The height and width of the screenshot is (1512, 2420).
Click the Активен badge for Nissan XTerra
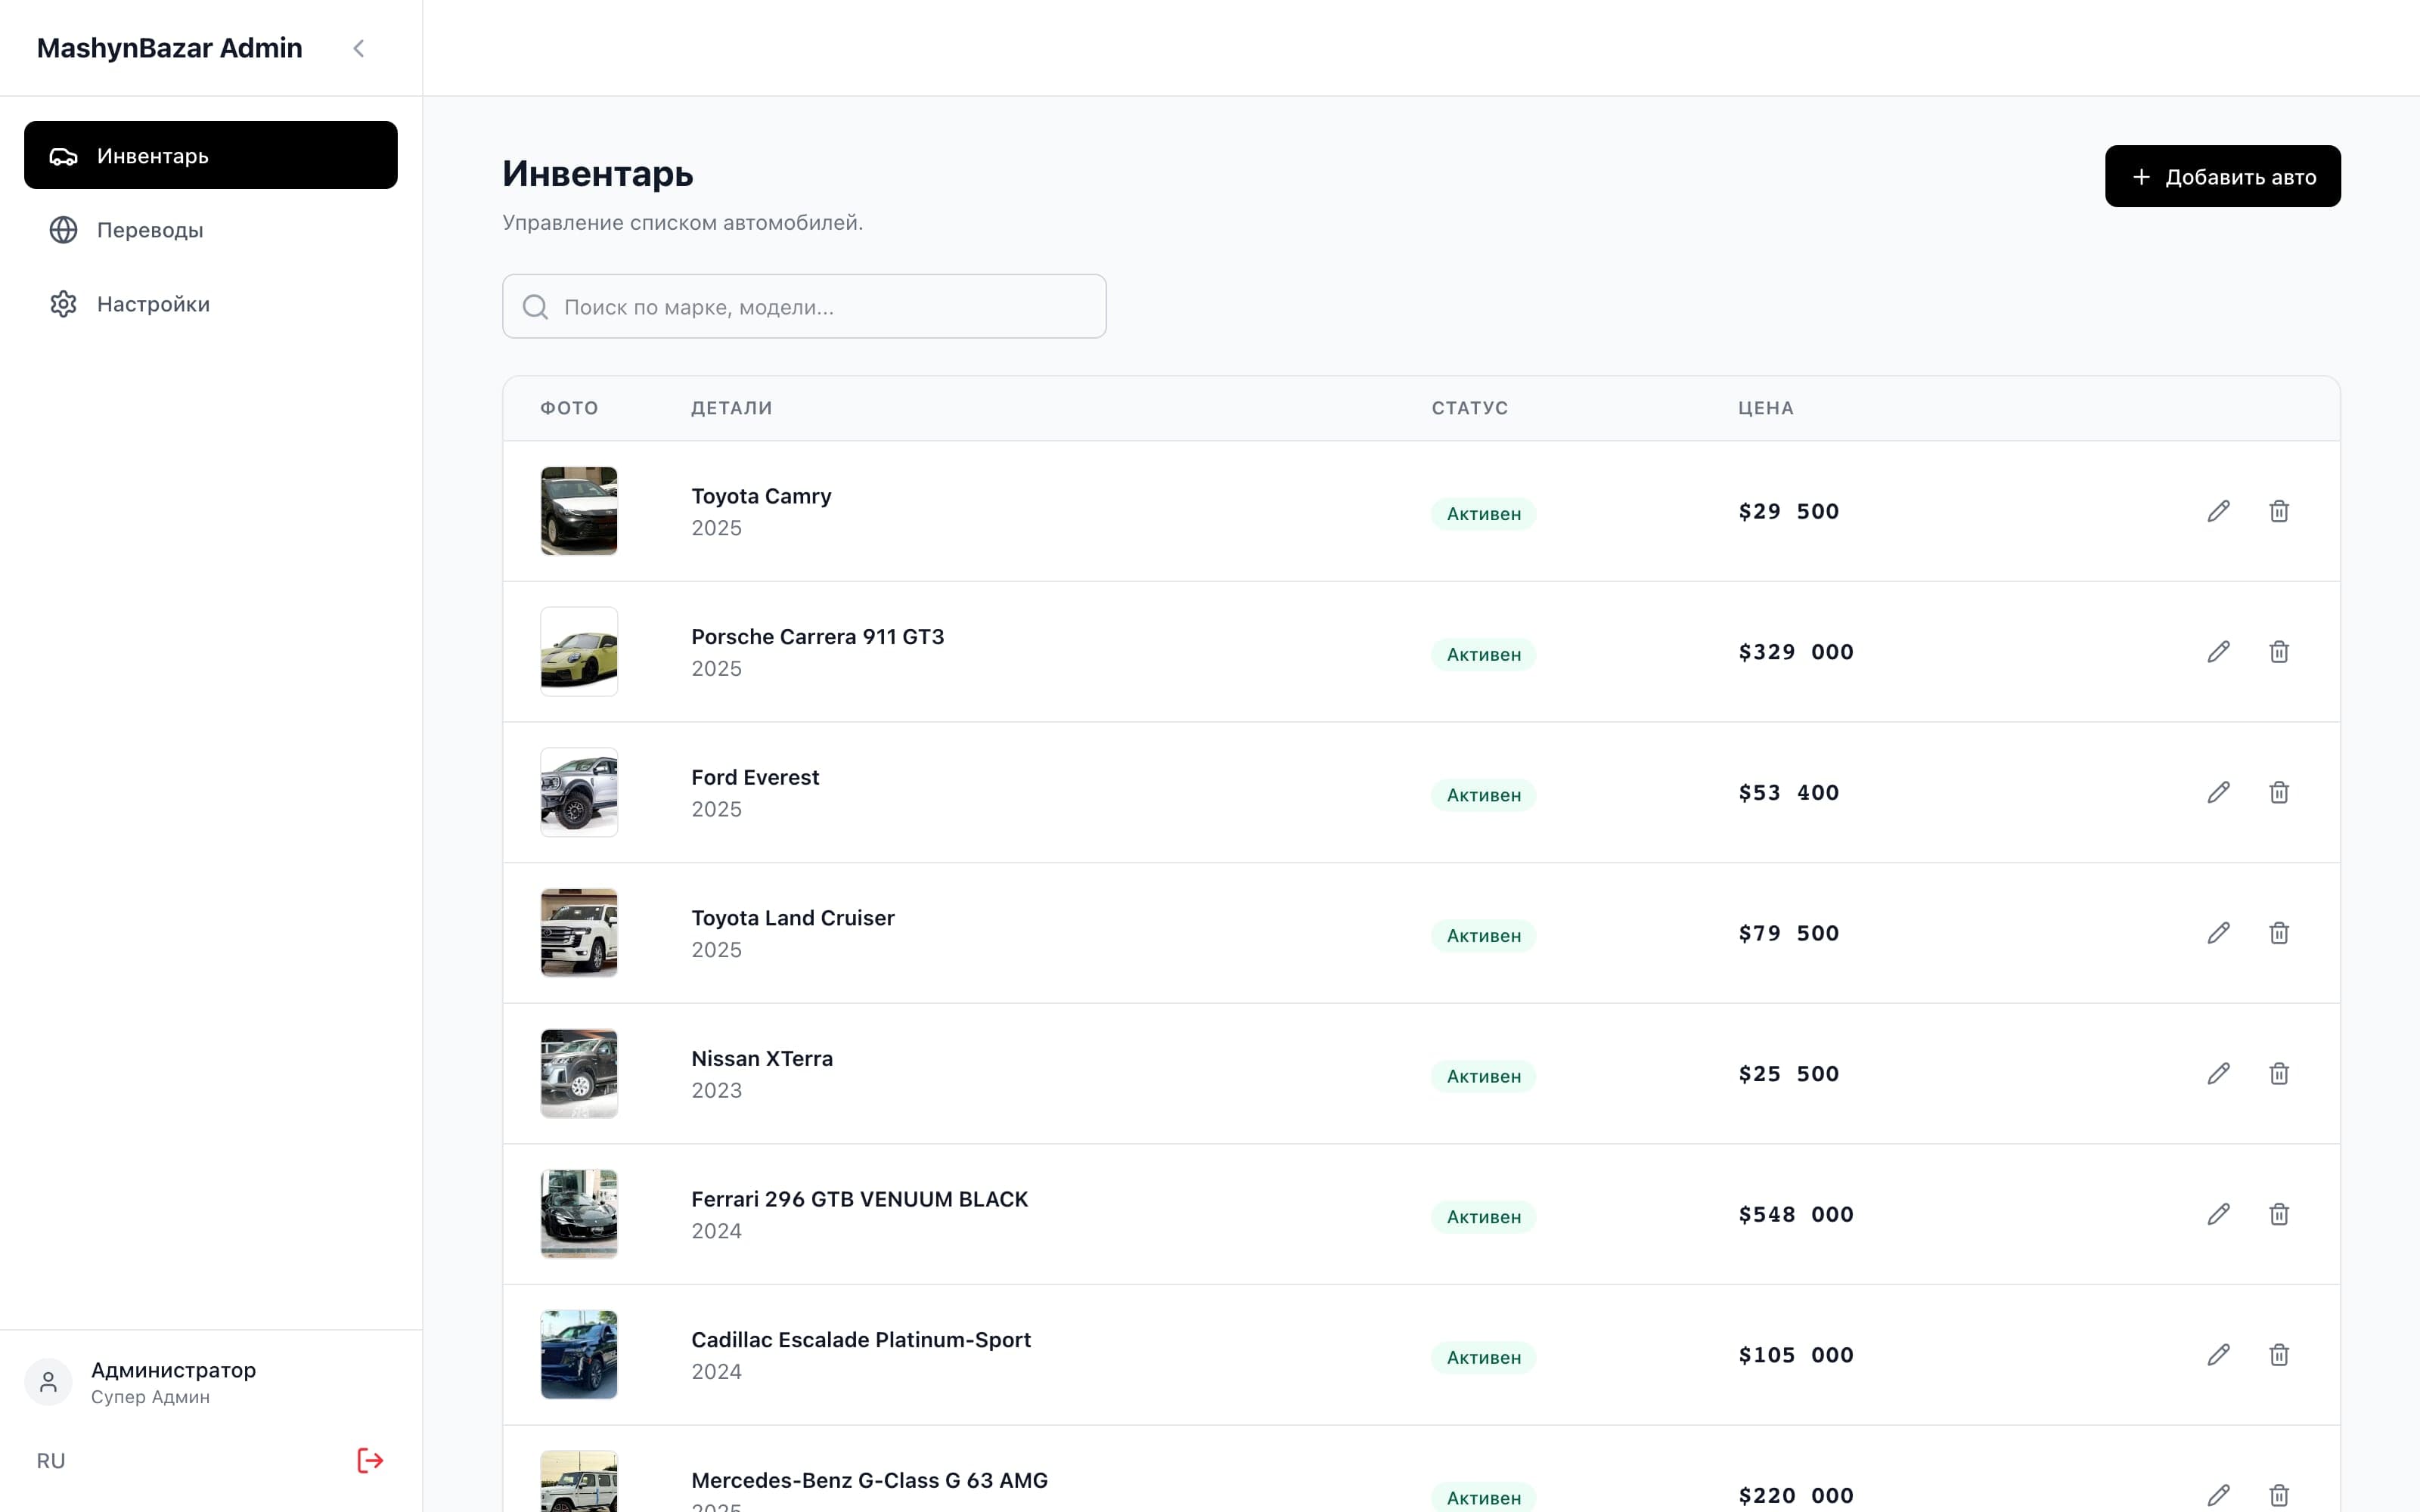pos(1483,1075)
